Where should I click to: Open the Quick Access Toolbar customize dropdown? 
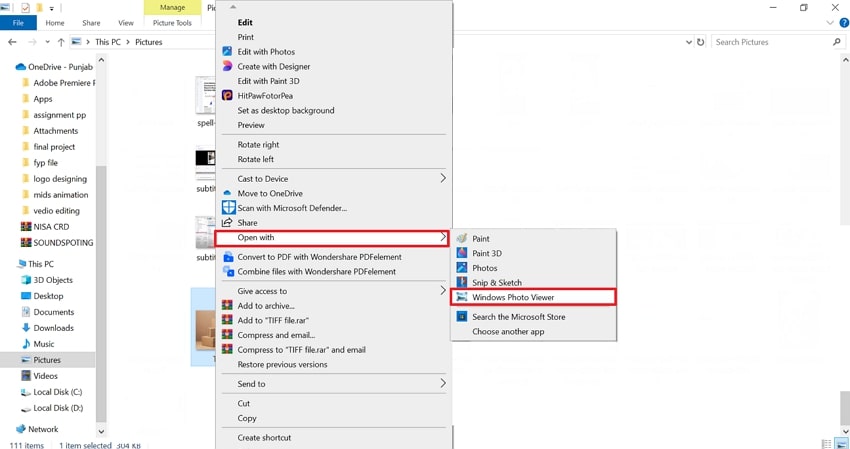pyautogui.click(x=51, y=8)
